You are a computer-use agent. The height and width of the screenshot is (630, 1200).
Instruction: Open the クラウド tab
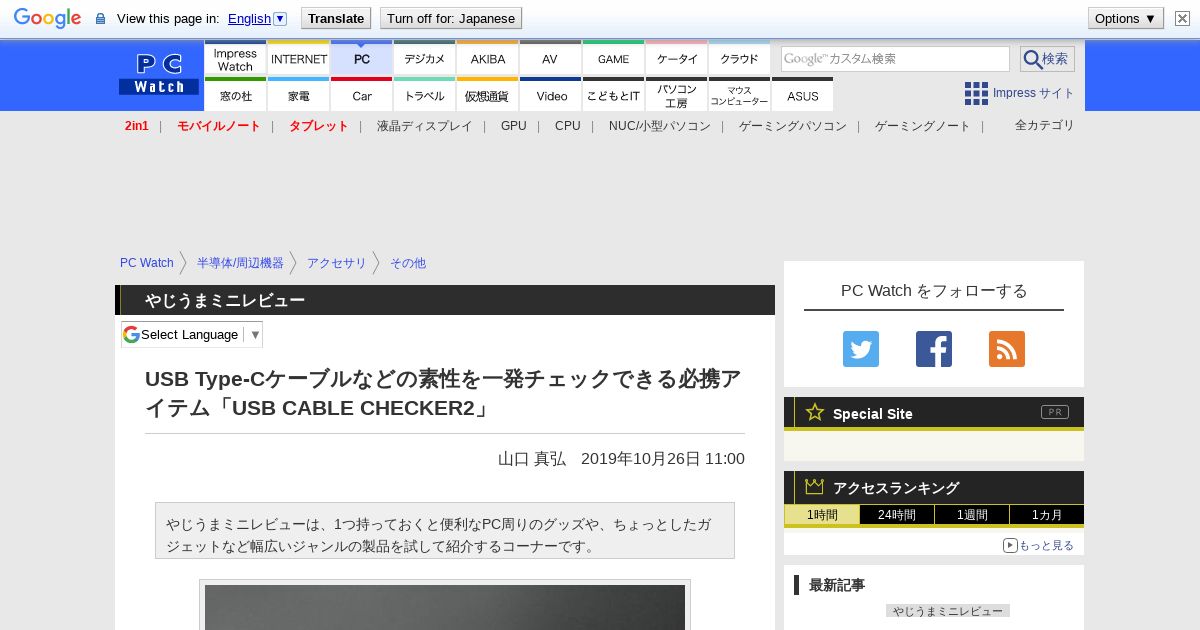[x=740, y=59]
